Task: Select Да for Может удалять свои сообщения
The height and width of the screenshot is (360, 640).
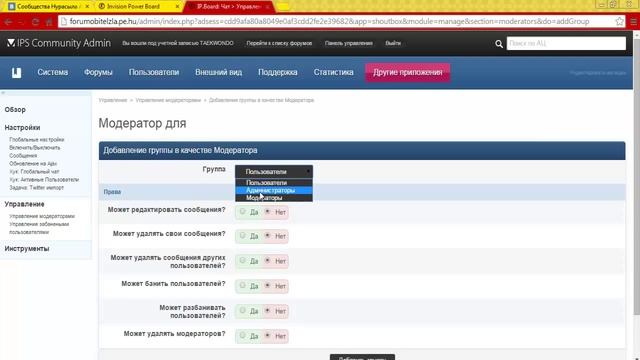Action: click(243, 236)
